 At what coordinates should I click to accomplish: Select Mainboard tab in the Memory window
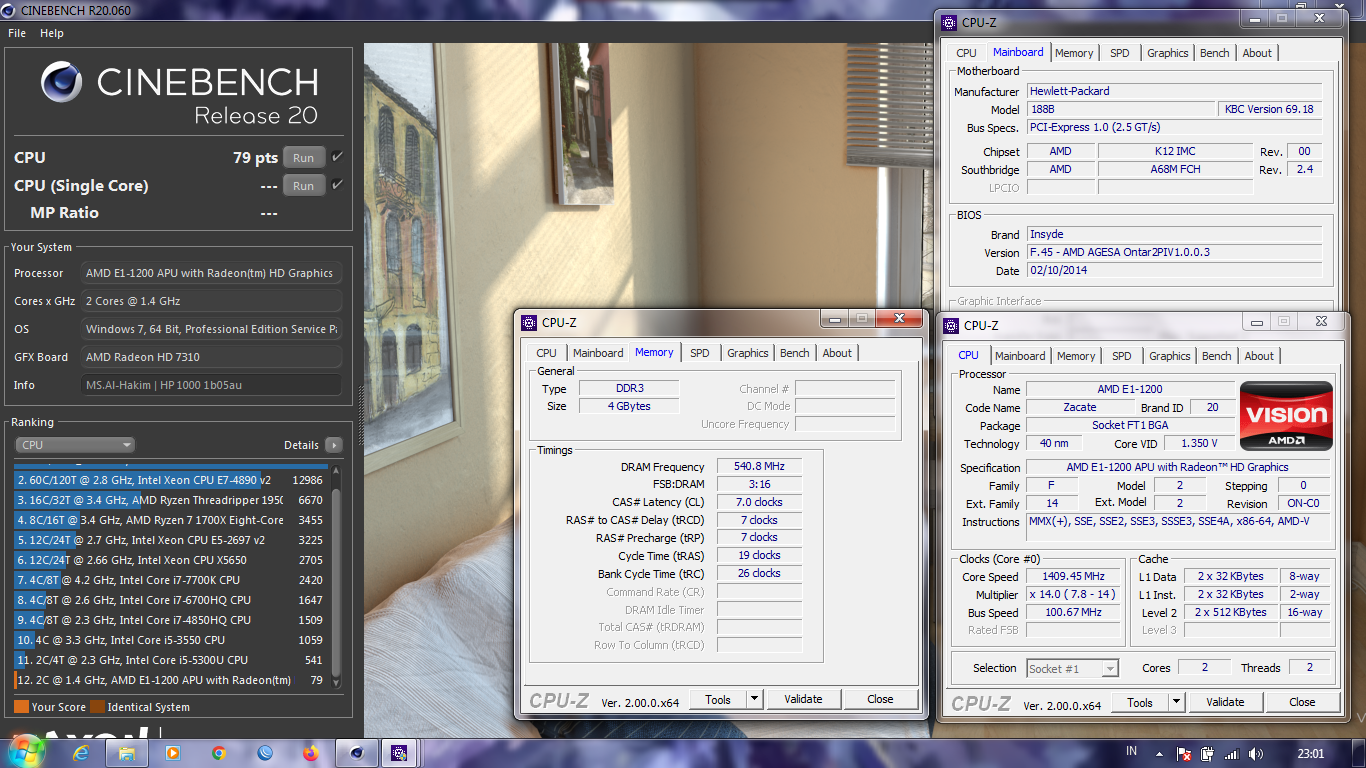(x=598, y=353)
